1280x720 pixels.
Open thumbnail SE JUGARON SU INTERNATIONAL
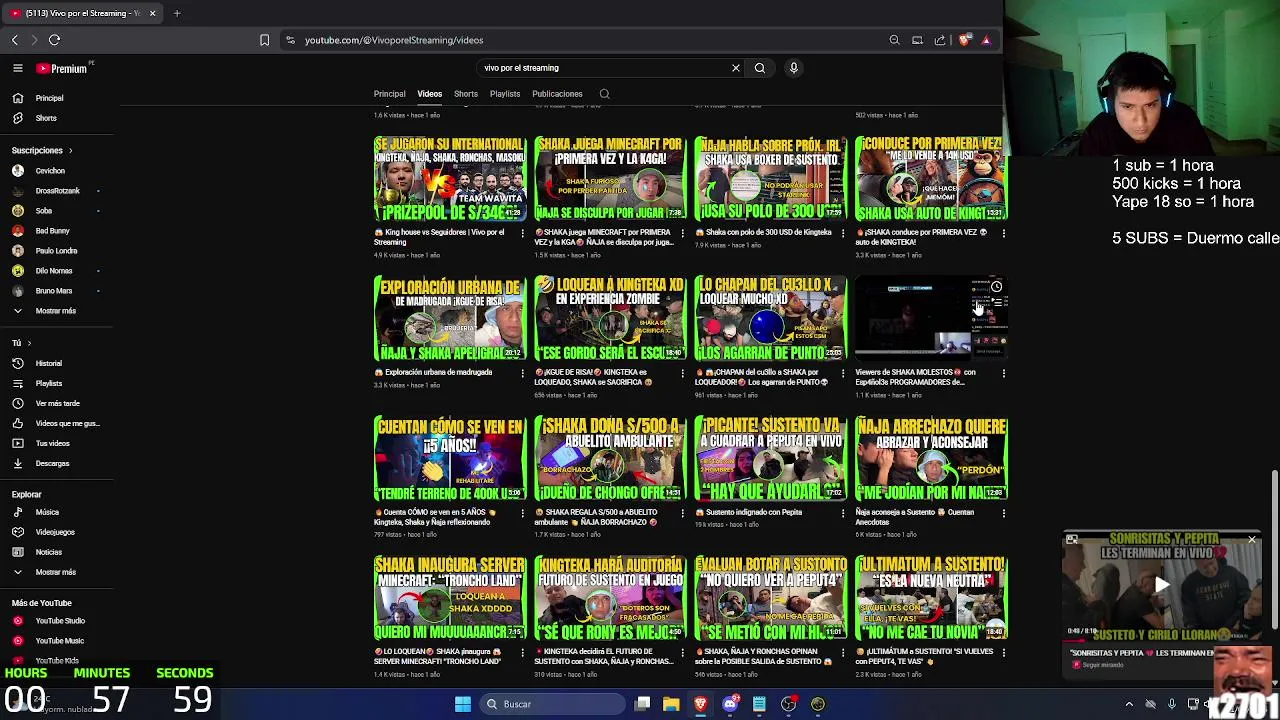pos(450,179)
